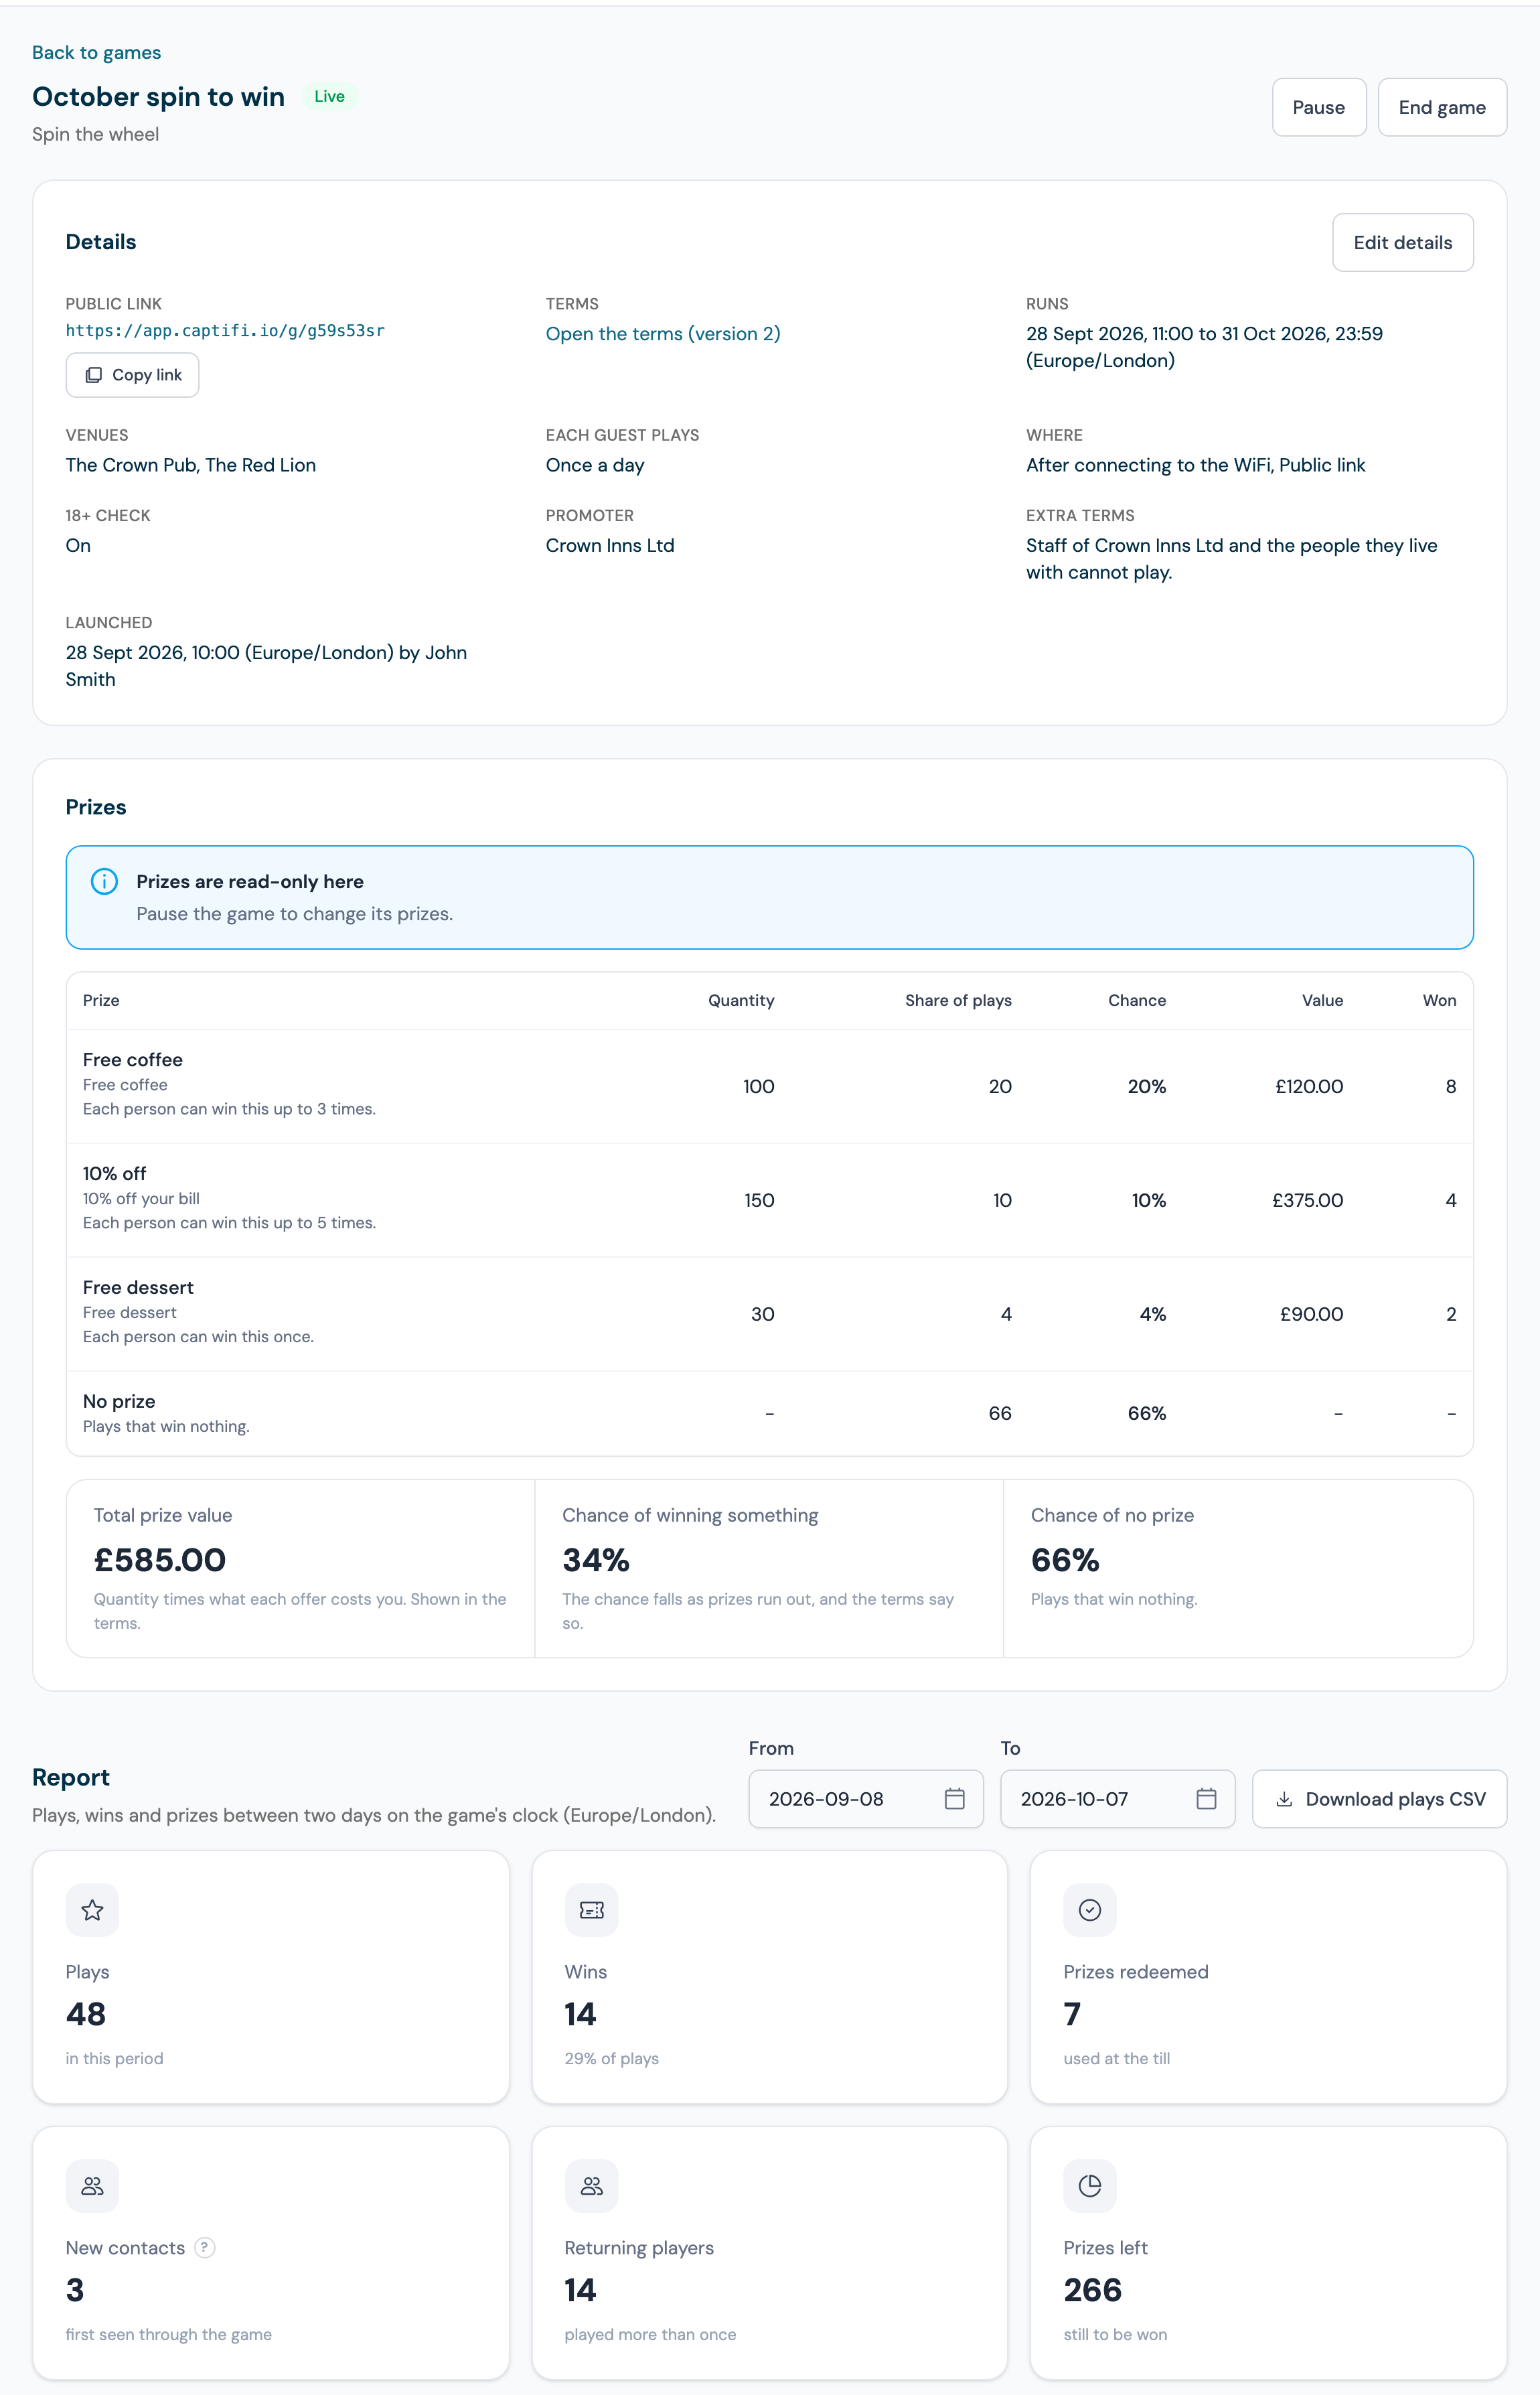Open the public link URL
The width and height of the screenshot is (1540, 2395).
pyautogui.click(x=225, y=331)
